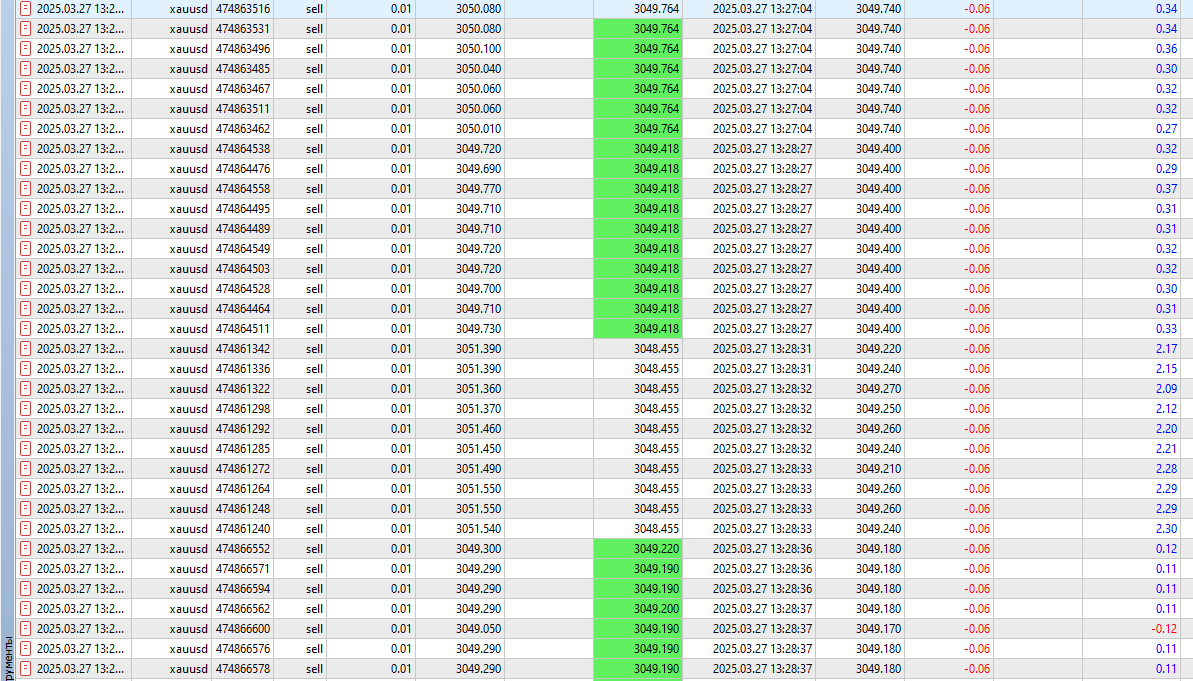Click the document icon for order 474864538
Image resolution: width=1193 pixels, height=681 pixels.
tap(25, 149)
